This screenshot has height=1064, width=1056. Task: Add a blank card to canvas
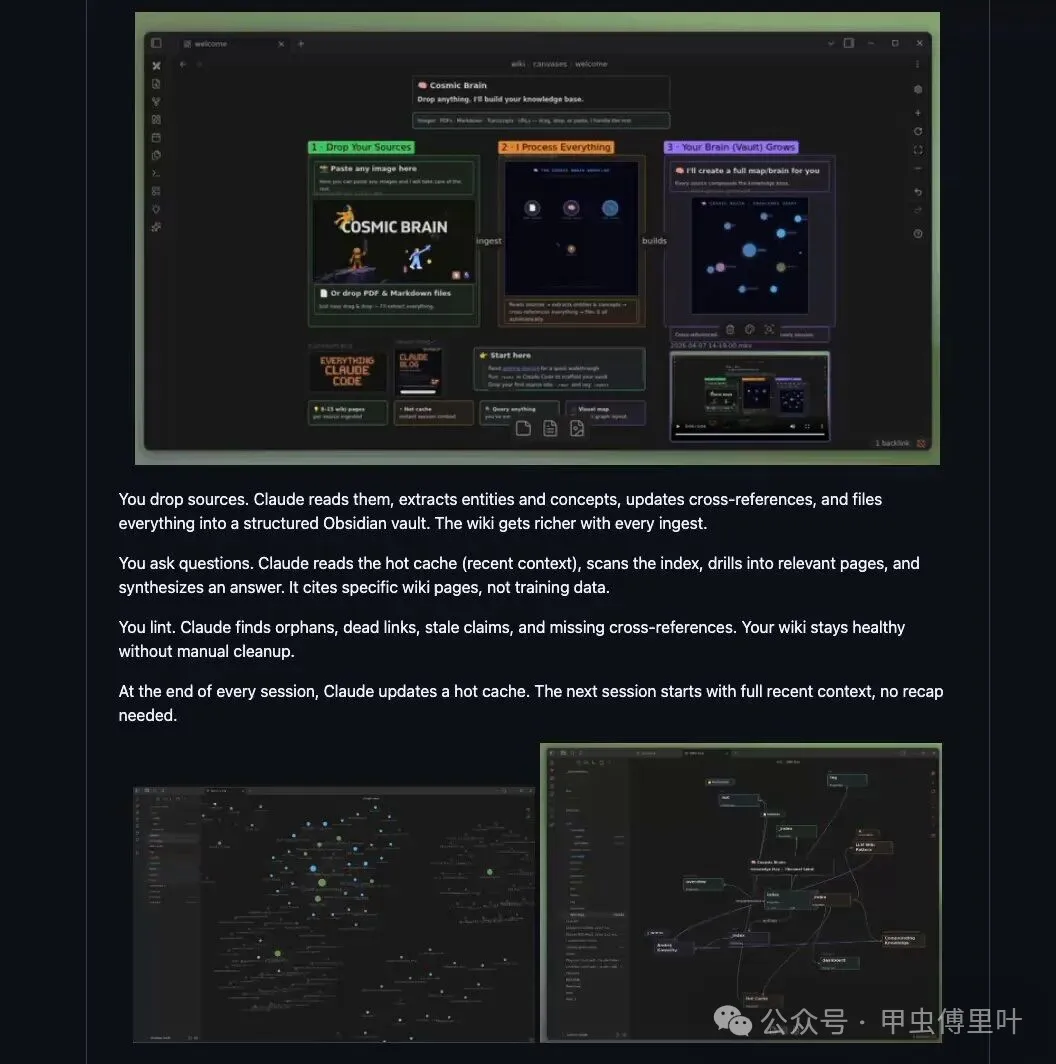click(523, 428)
